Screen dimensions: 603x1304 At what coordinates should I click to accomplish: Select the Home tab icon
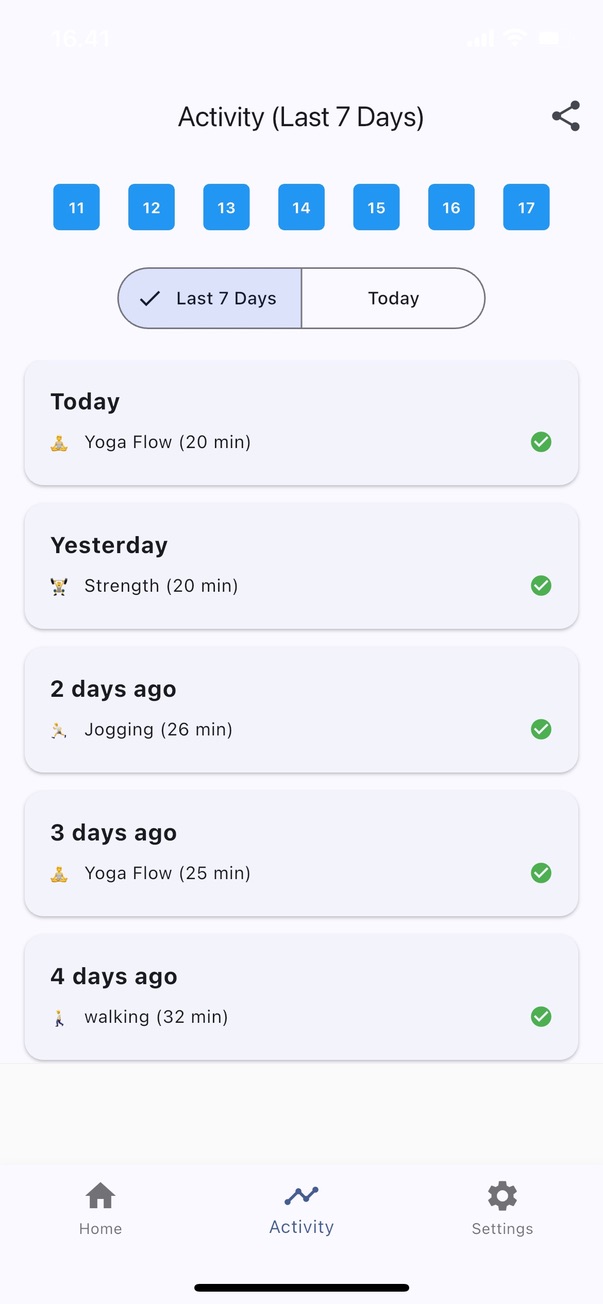click(100, 1194)
